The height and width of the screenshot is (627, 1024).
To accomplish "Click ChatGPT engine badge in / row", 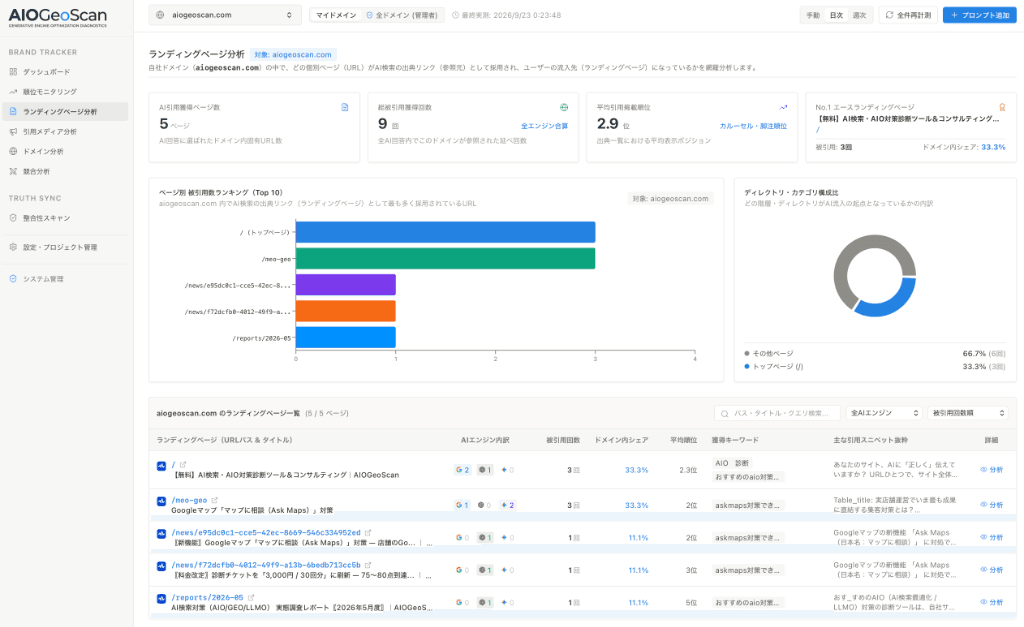I will coord(485,470).
